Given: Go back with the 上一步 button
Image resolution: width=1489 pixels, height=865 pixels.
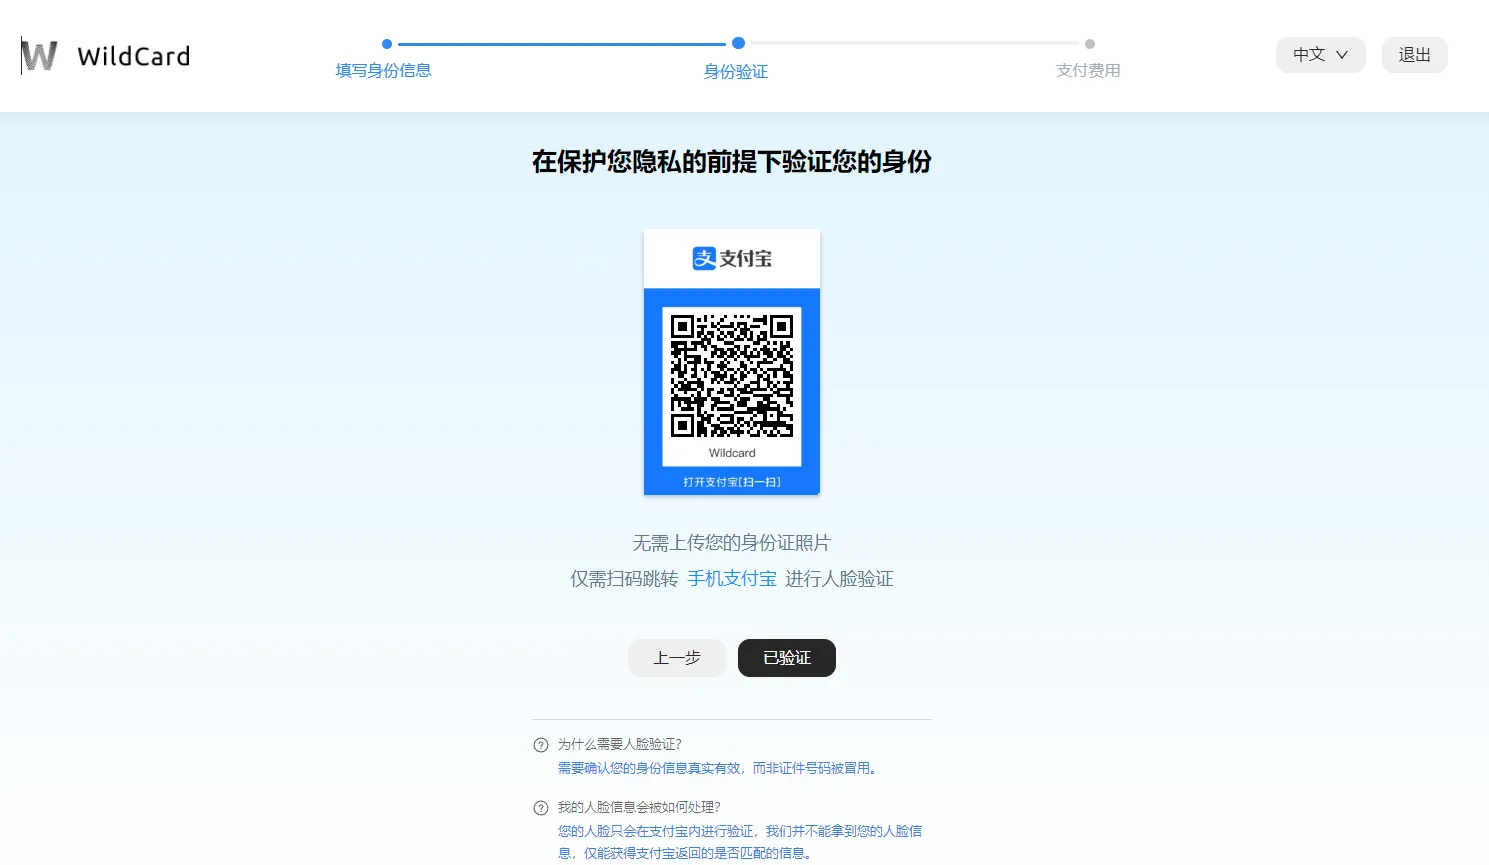Looking at the screenshot, I should 677,658.
